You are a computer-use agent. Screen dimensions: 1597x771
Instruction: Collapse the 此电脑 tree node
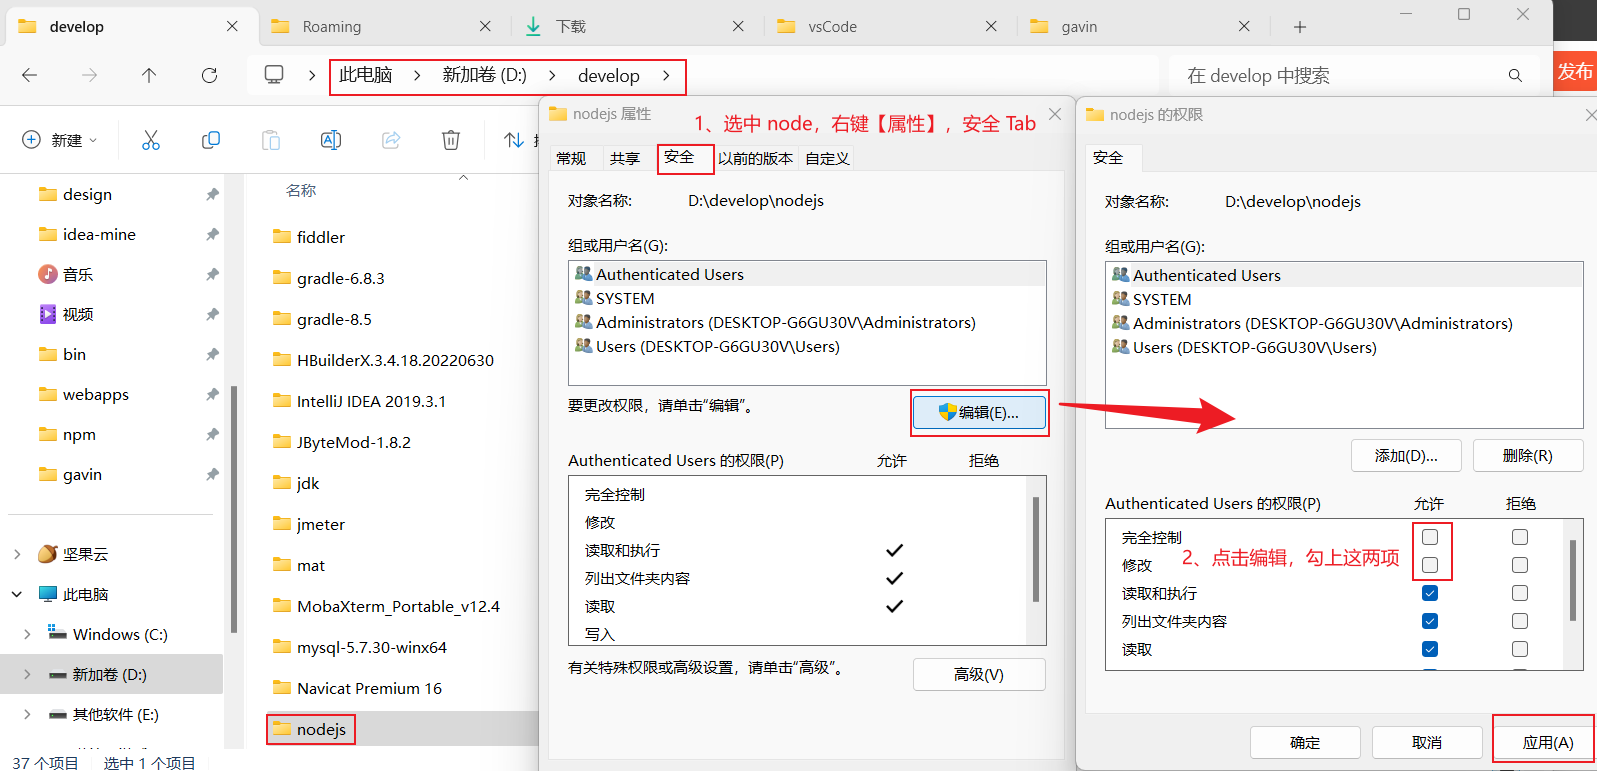17,594
